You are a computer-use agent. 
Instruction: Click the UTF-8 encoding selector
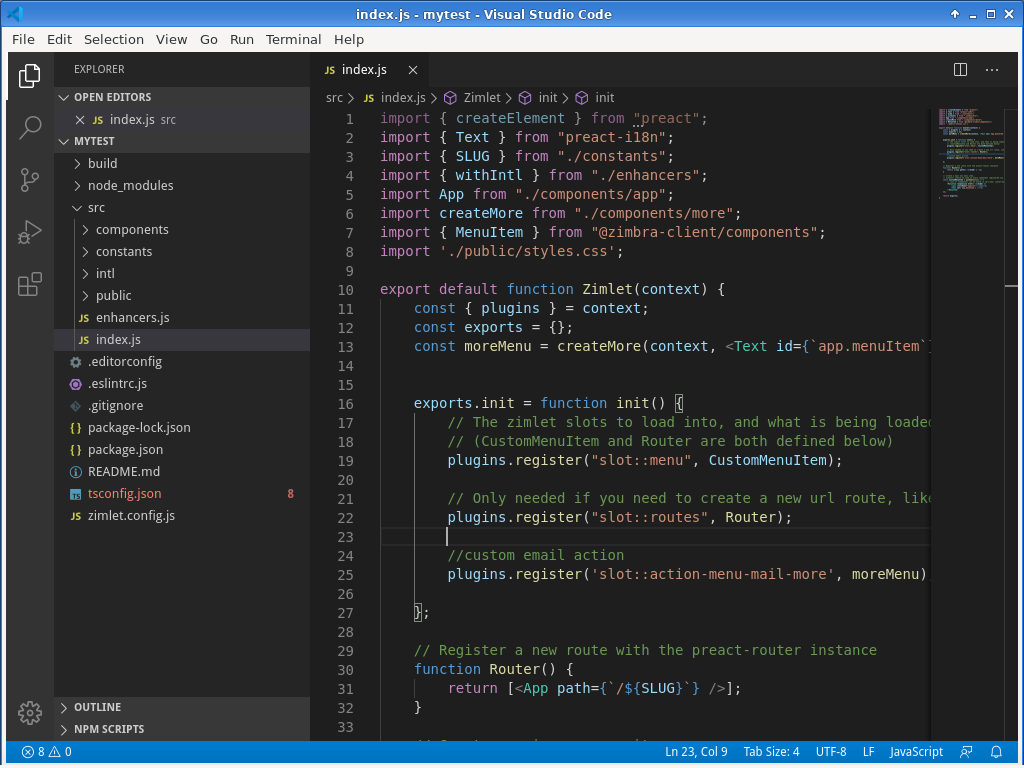tap(831, 752)
